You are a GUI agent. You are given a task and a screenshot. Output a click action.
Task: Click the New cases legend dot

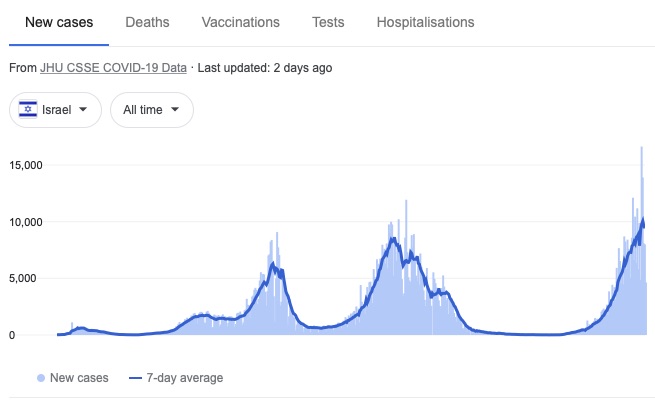pos(41,378)
